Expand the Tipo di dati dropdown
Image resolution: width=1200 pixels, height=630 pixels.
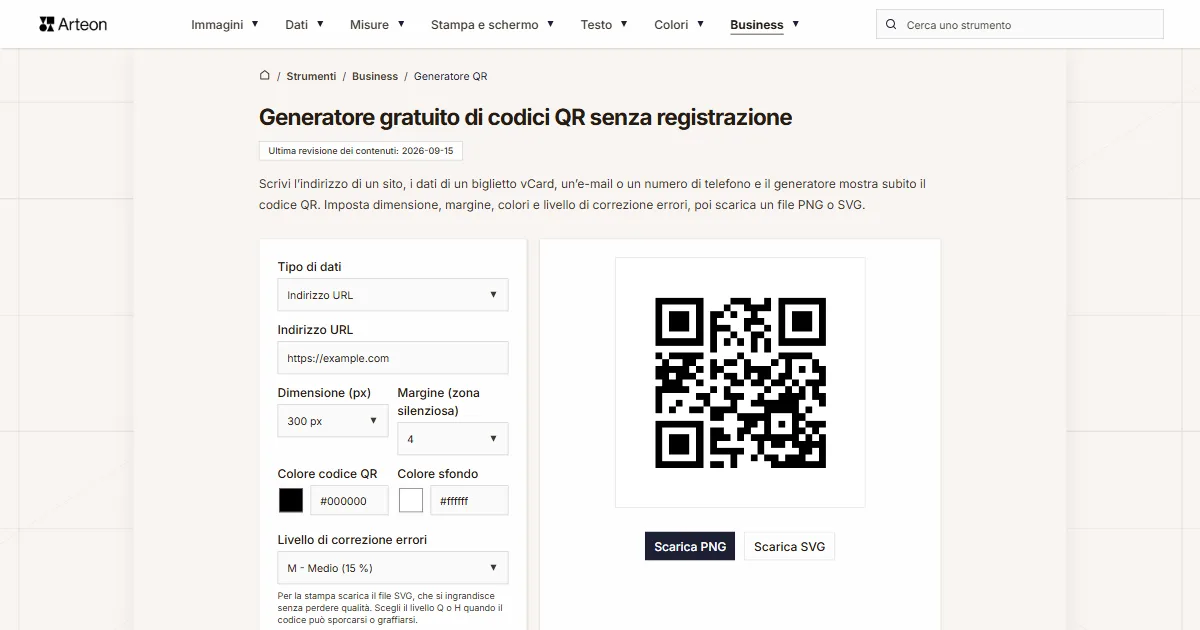point(393,295)
